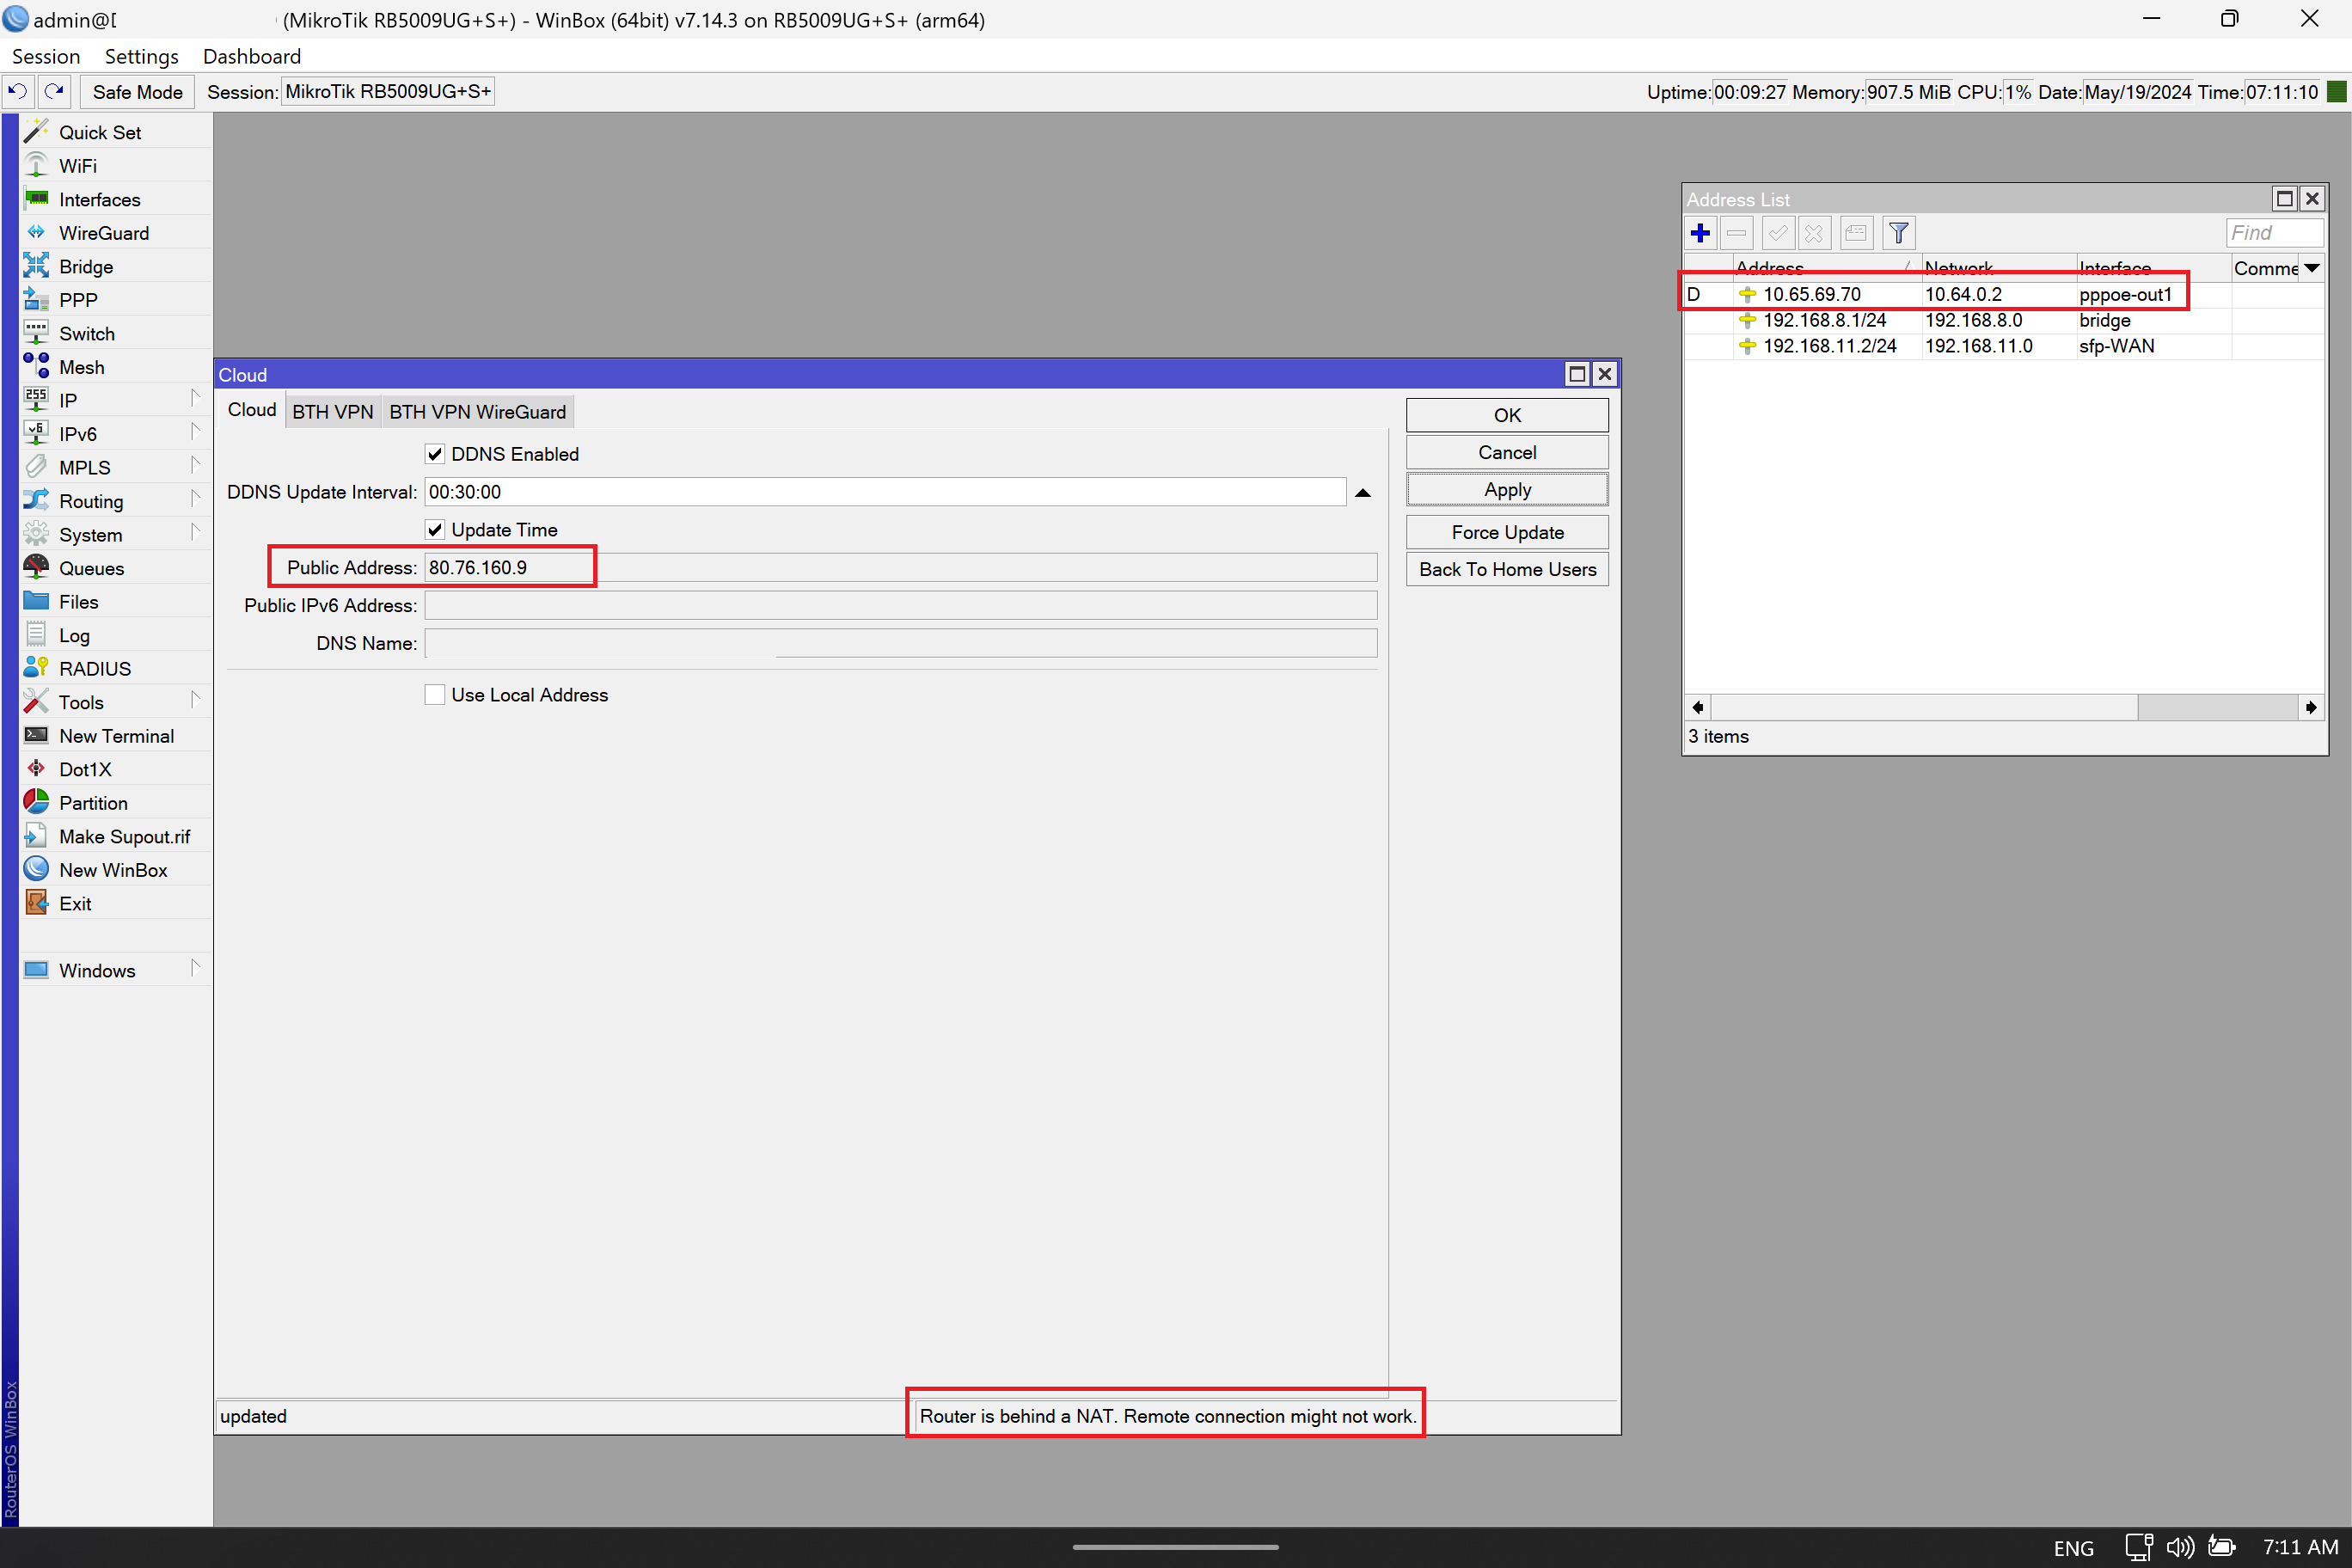
Task: Add a new address with the plus icon
Action: [1700, 232]
